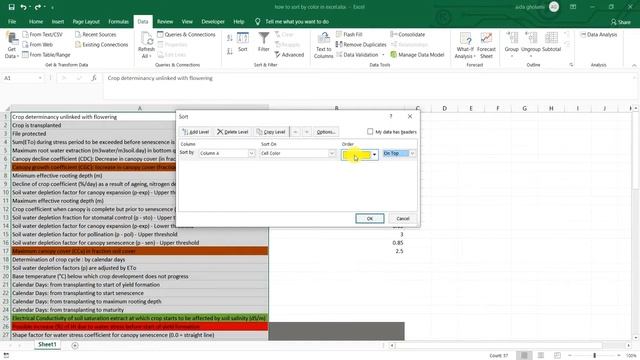Switch to the Review tab
The image size is (640, 360).
[165, 22]
